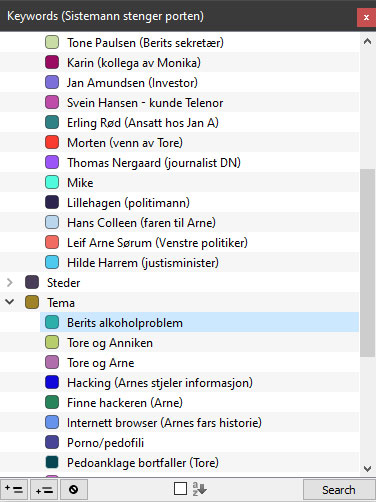The height and width of the screenshot is (502, 376).
Task: Click the scroll up arrow of the list
Action: [367, 41]
